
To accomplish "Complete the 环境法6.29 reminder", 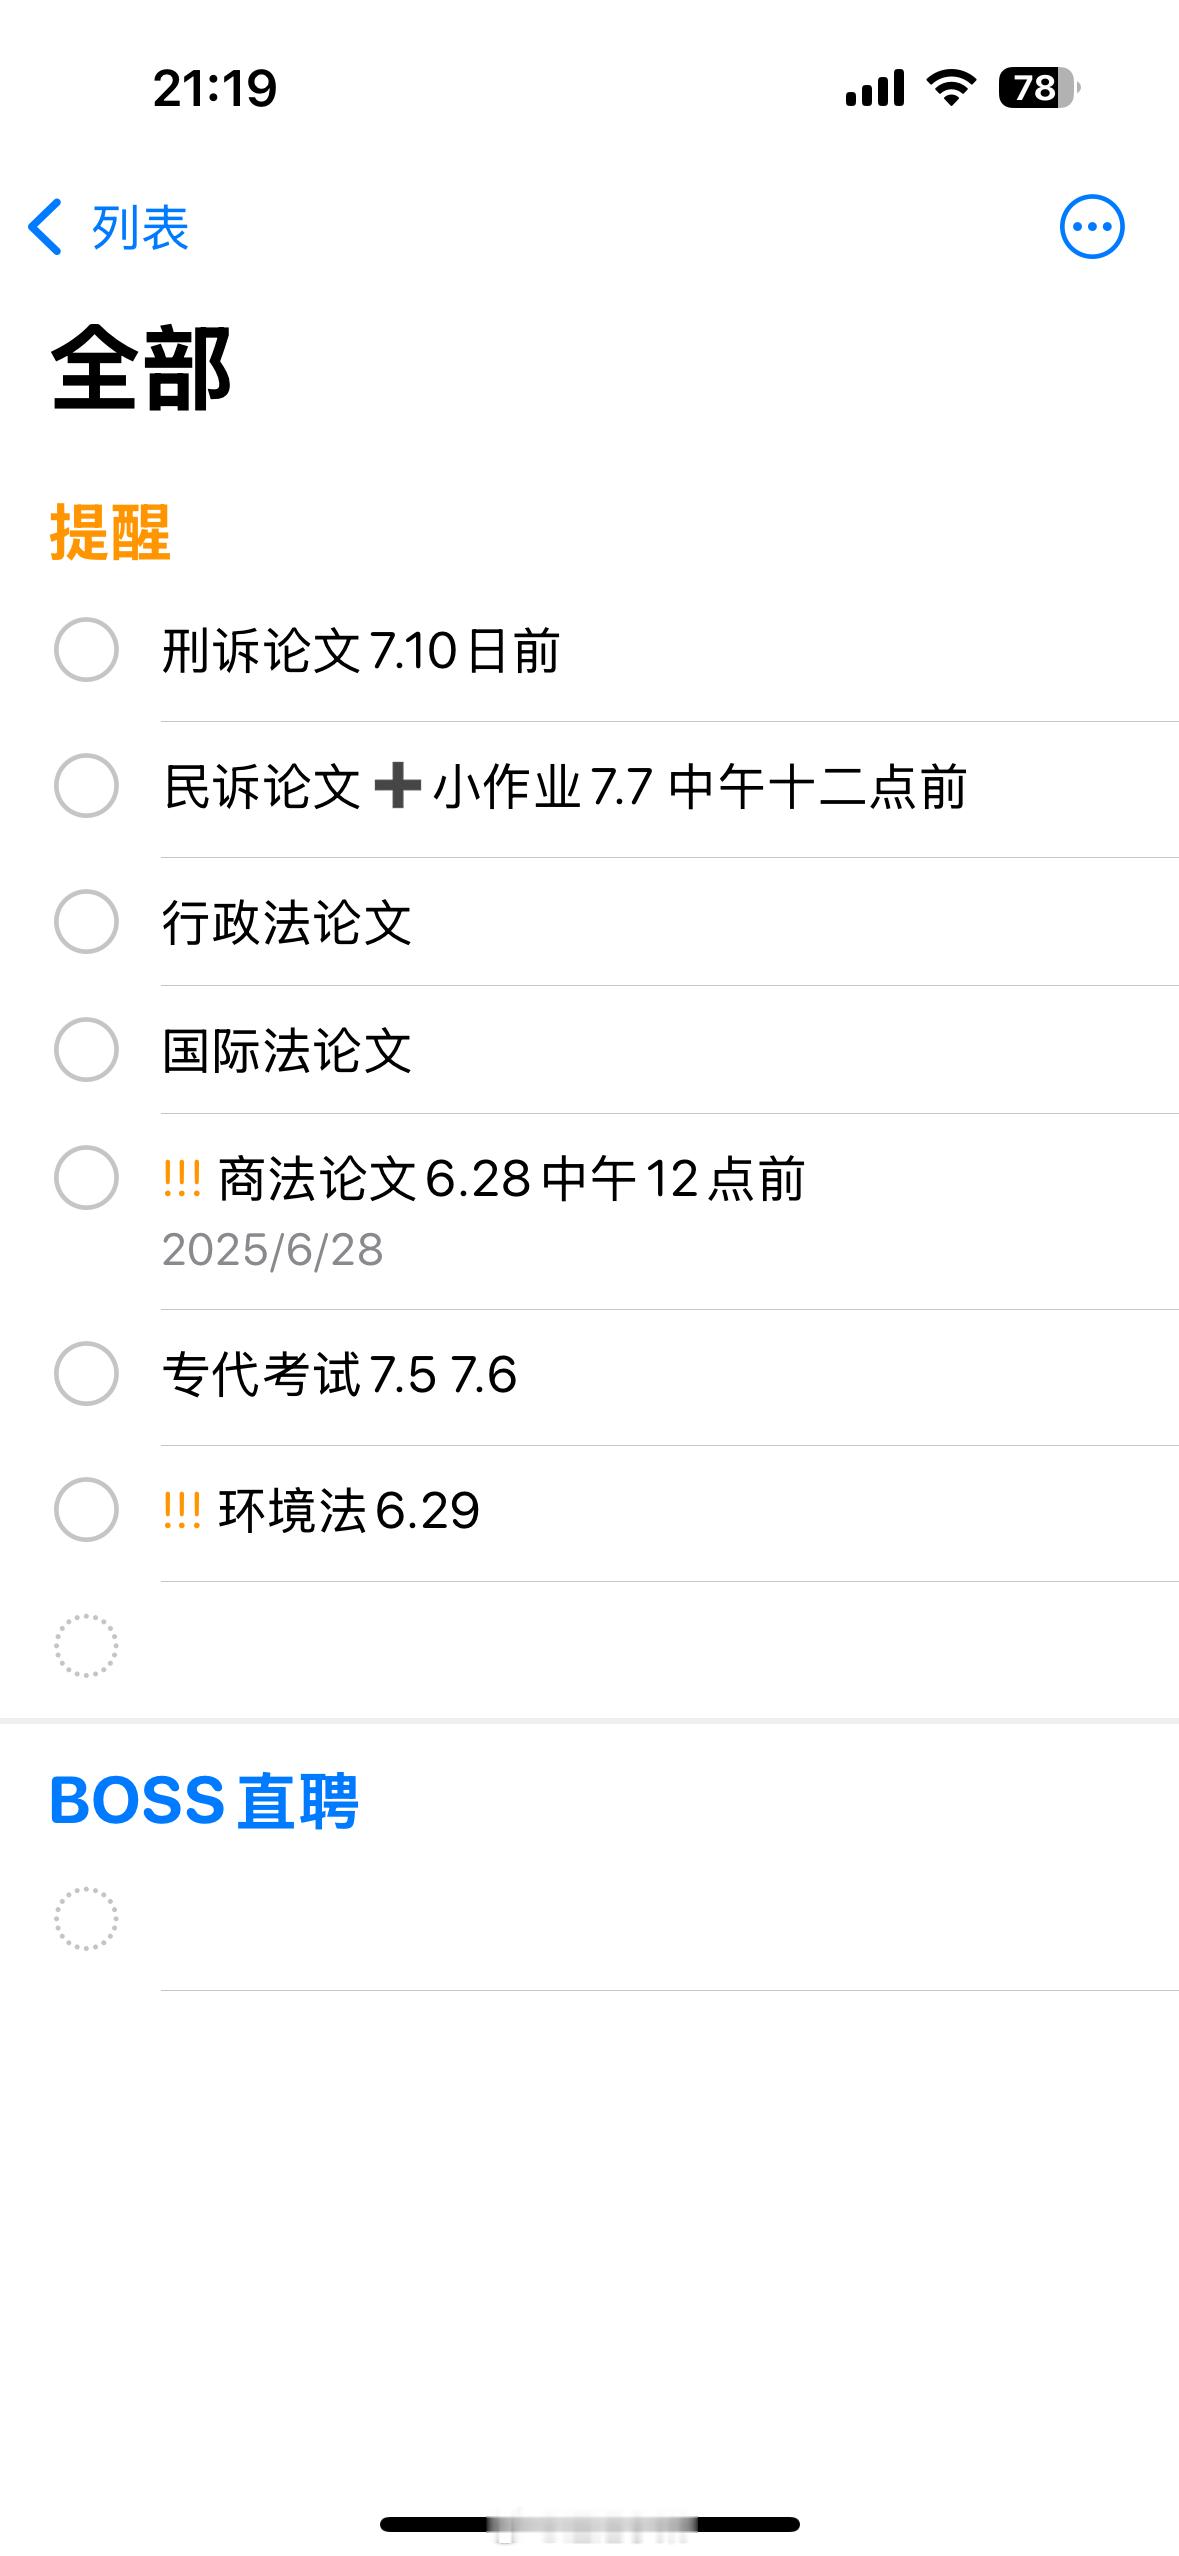I will pos(86,1509).
